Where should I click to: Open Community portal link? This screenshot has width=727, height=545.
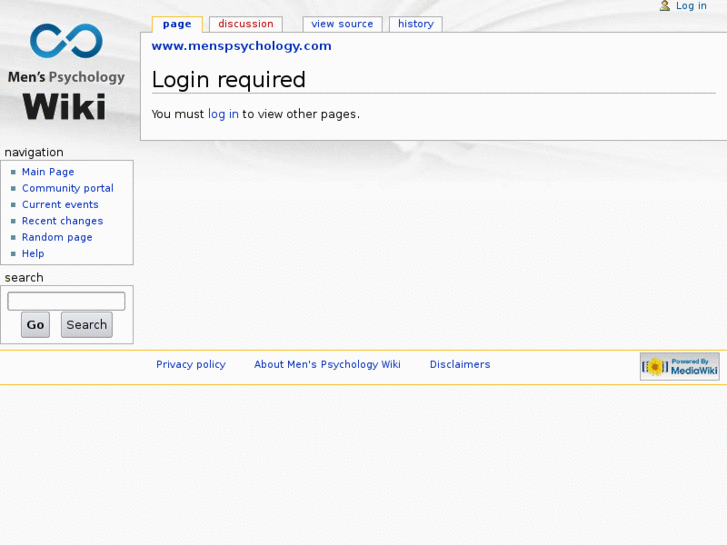pyautogui.click(x=68, y=188)
